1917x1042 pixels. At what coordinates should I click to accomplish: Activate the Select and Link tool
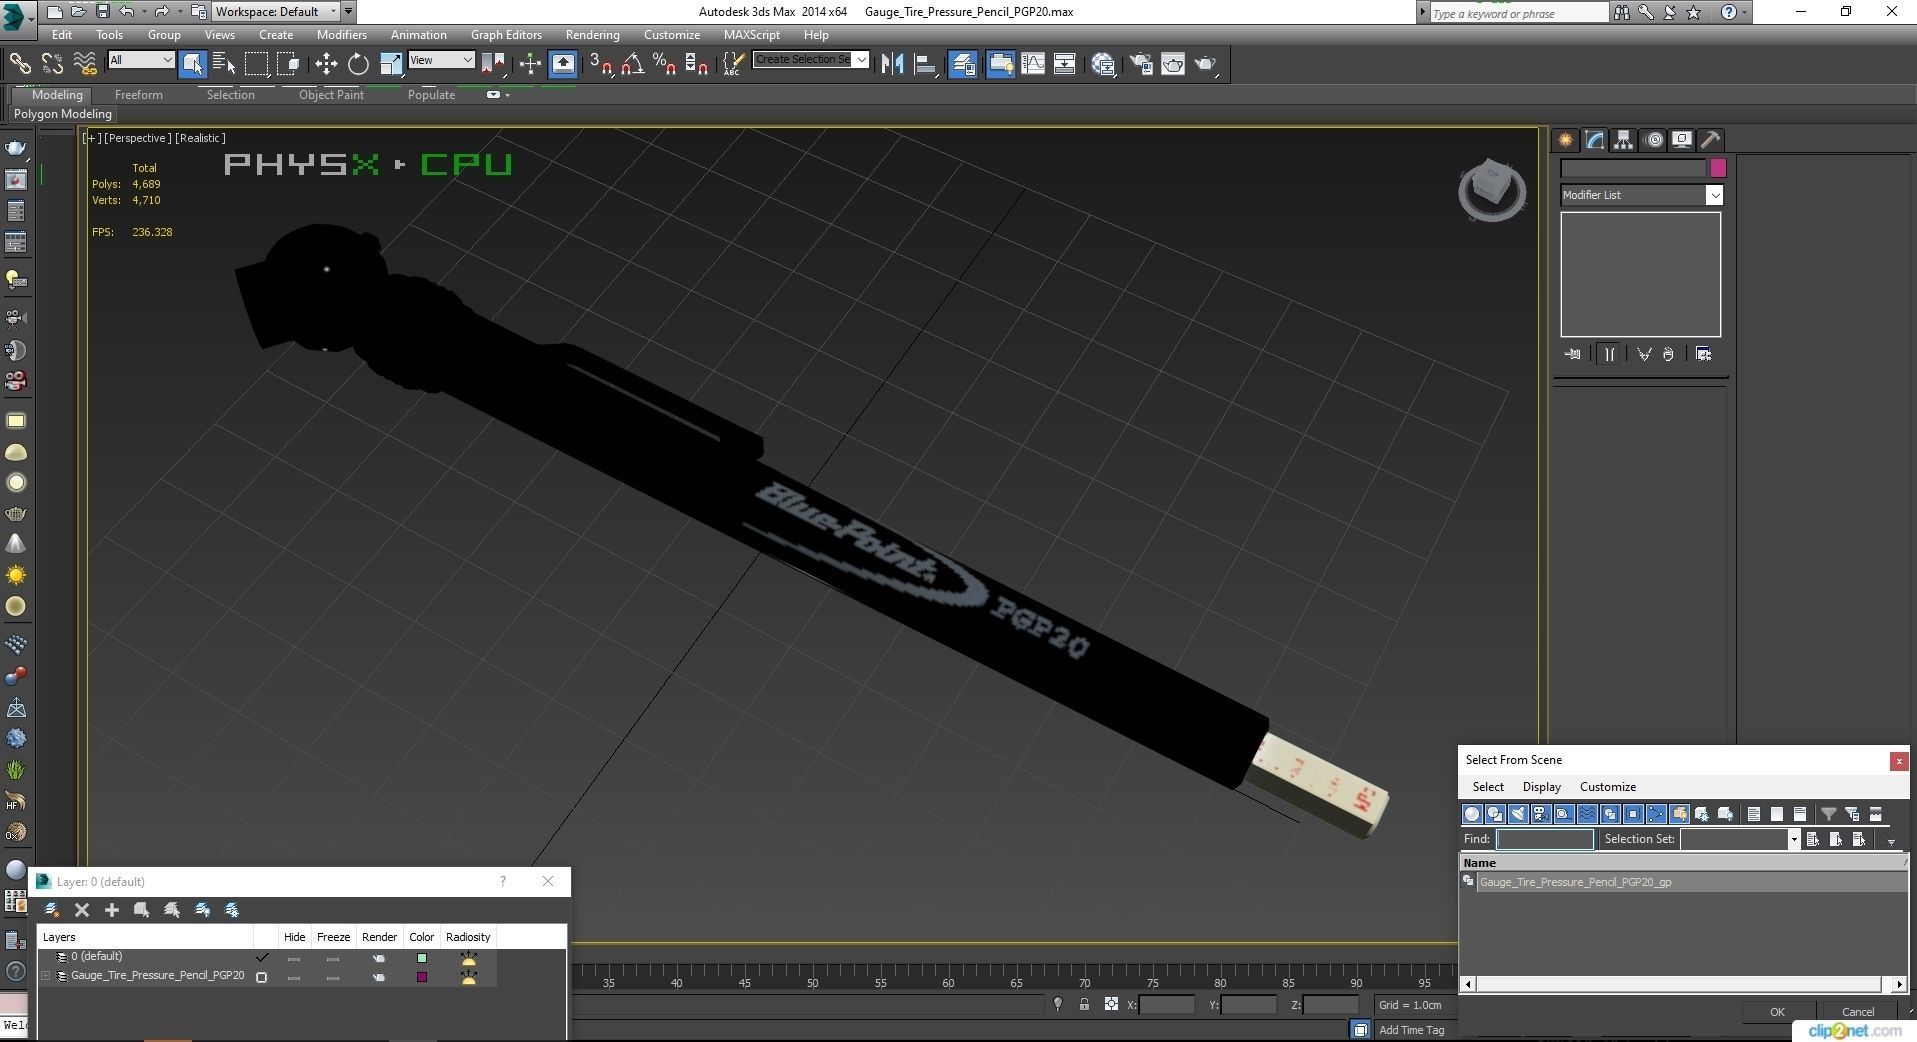click(x=20, y=64)
